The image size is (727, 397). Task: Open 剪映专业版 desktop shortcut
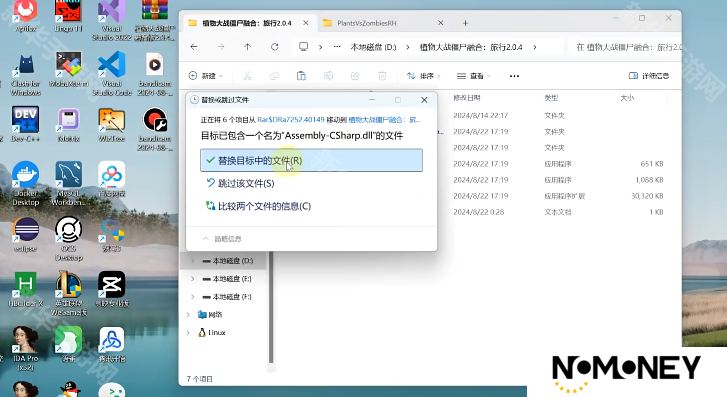112,289
